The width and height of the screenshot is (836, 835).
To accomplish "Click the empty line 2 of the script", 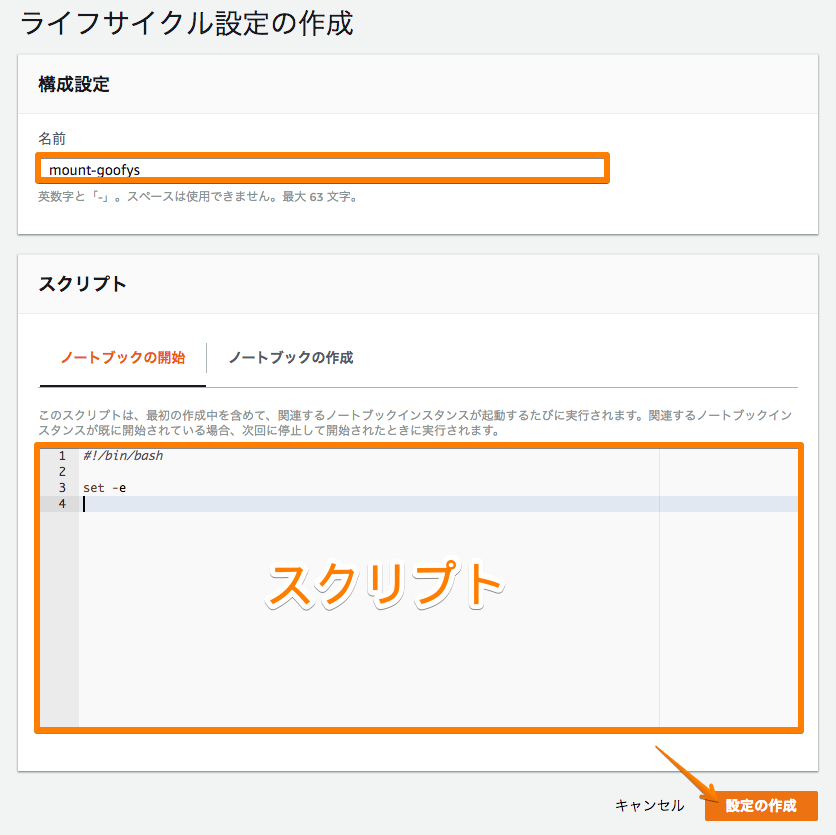I will [200, 471].
